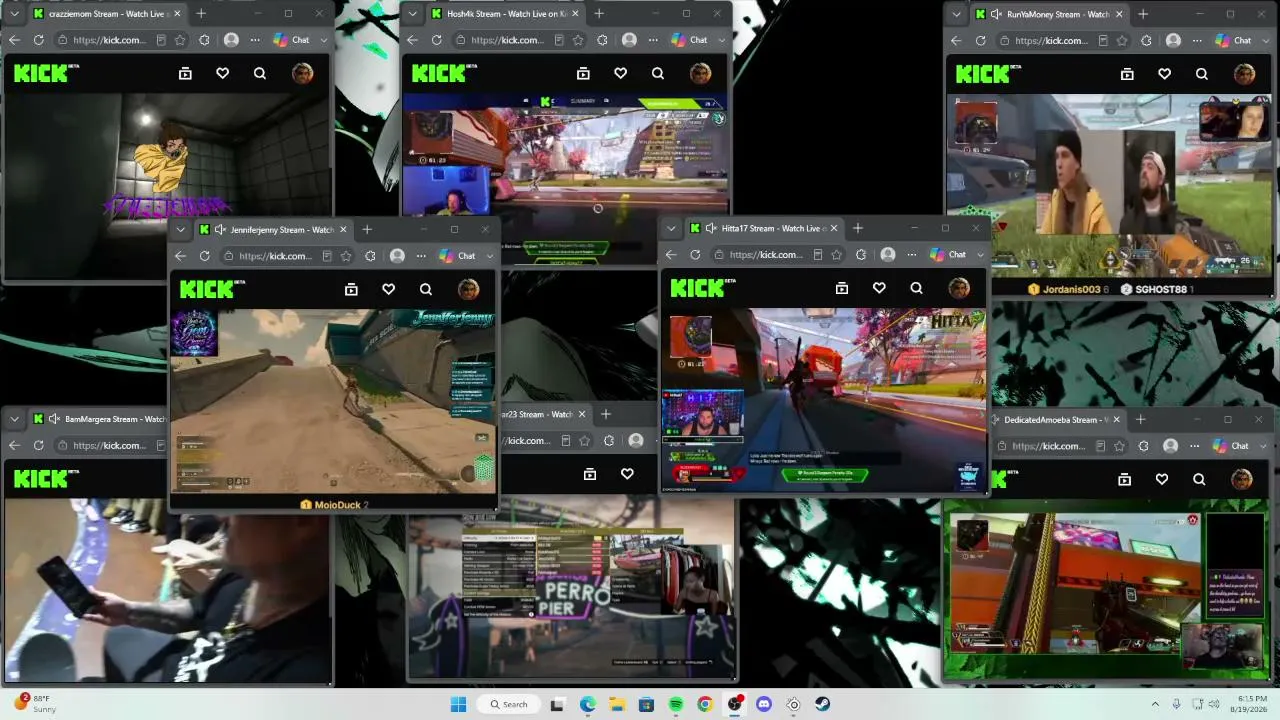The width and height of the screenshot is (1280, 720).
Task: Open tab list dropdown in RunYaMoney window
Action: [955, 14]
